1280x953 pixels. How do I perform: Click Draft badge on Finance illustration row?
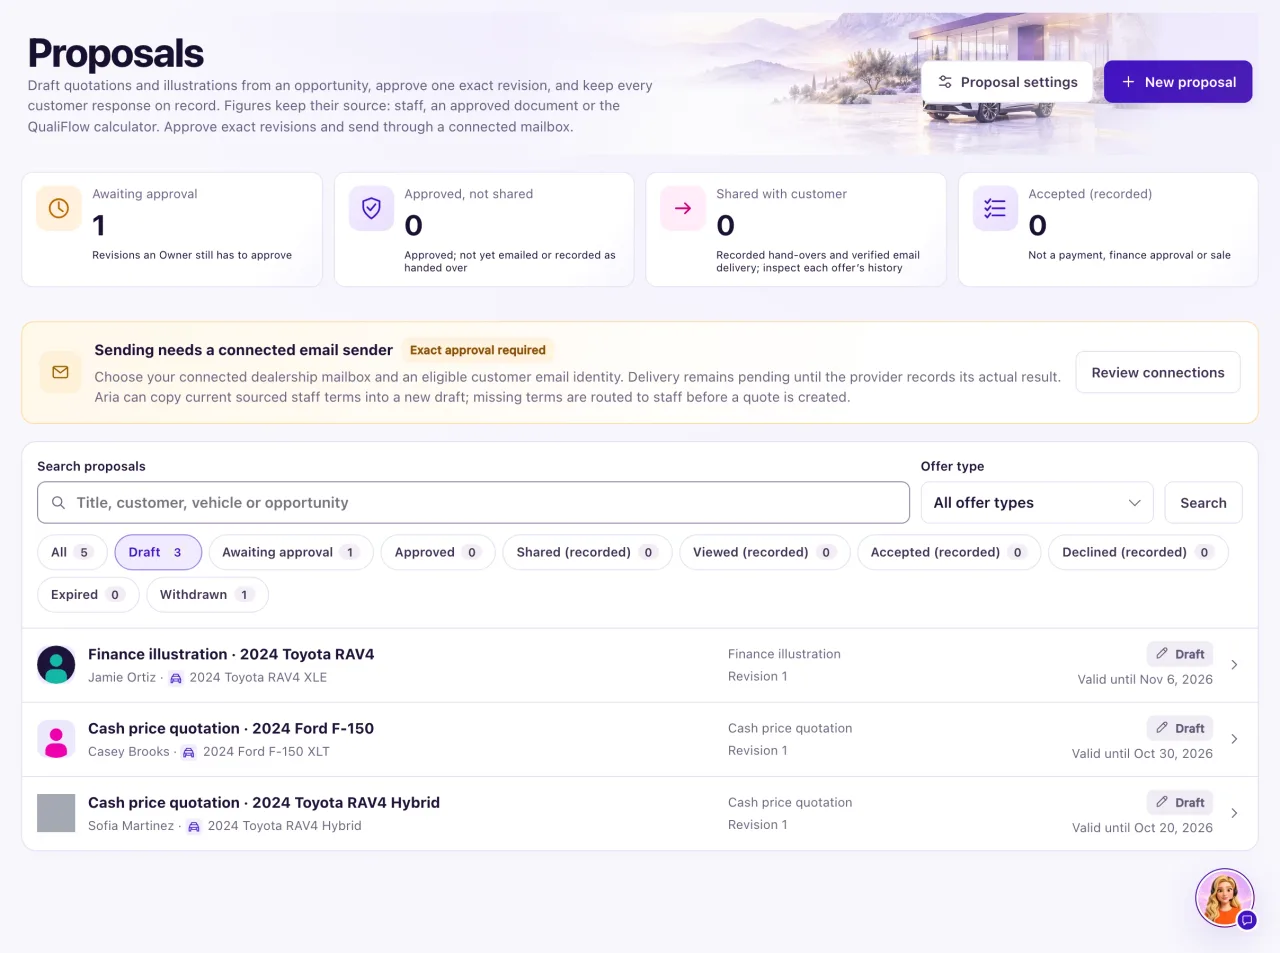point(1180,654)
